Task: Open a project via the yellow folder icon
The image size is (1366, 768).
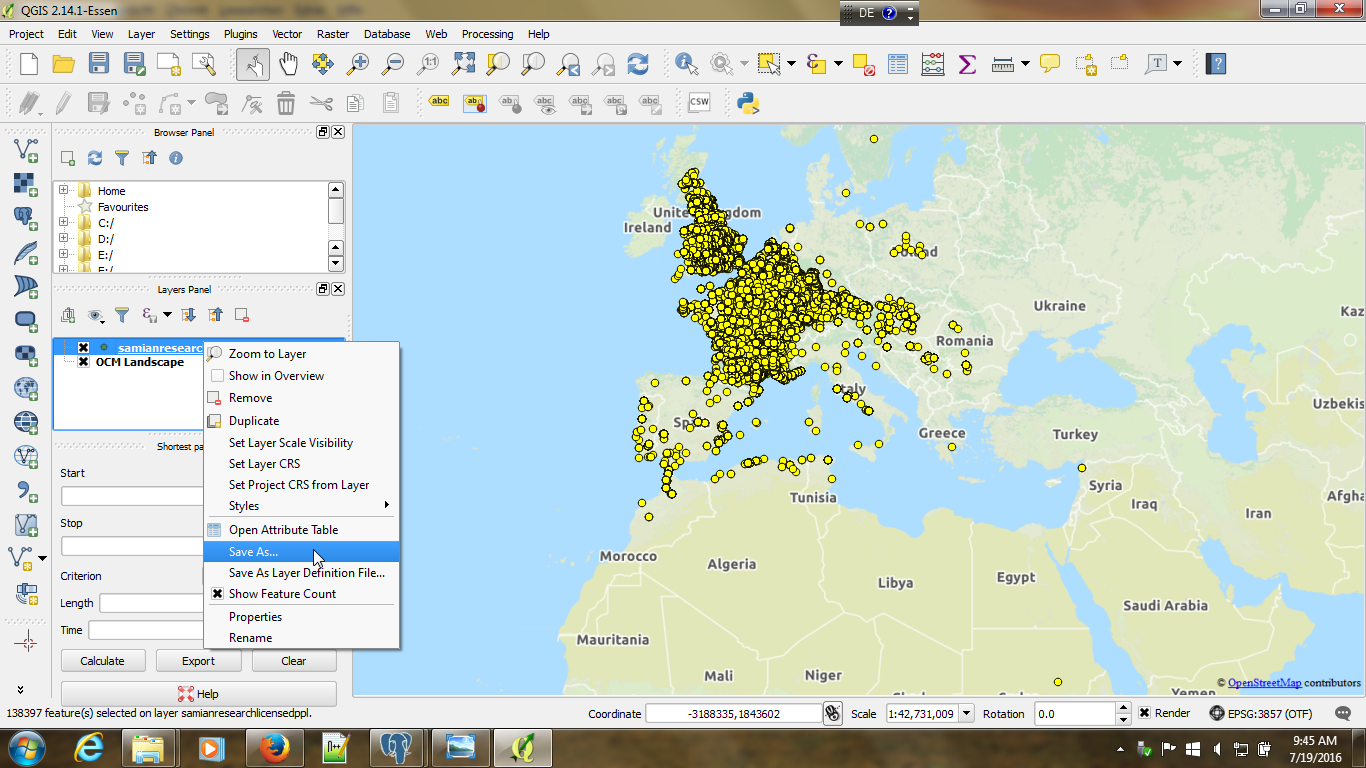Action: tap(64, 64)
